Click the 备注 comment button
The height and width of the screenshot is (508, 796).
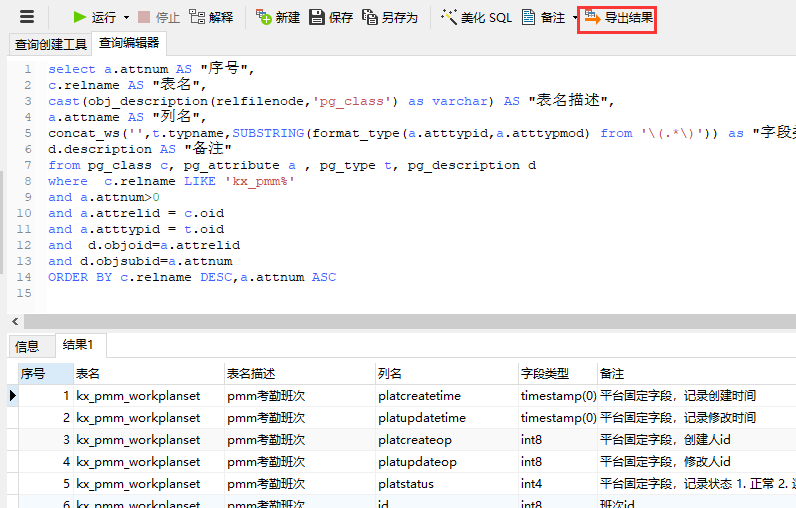point(544,18)
